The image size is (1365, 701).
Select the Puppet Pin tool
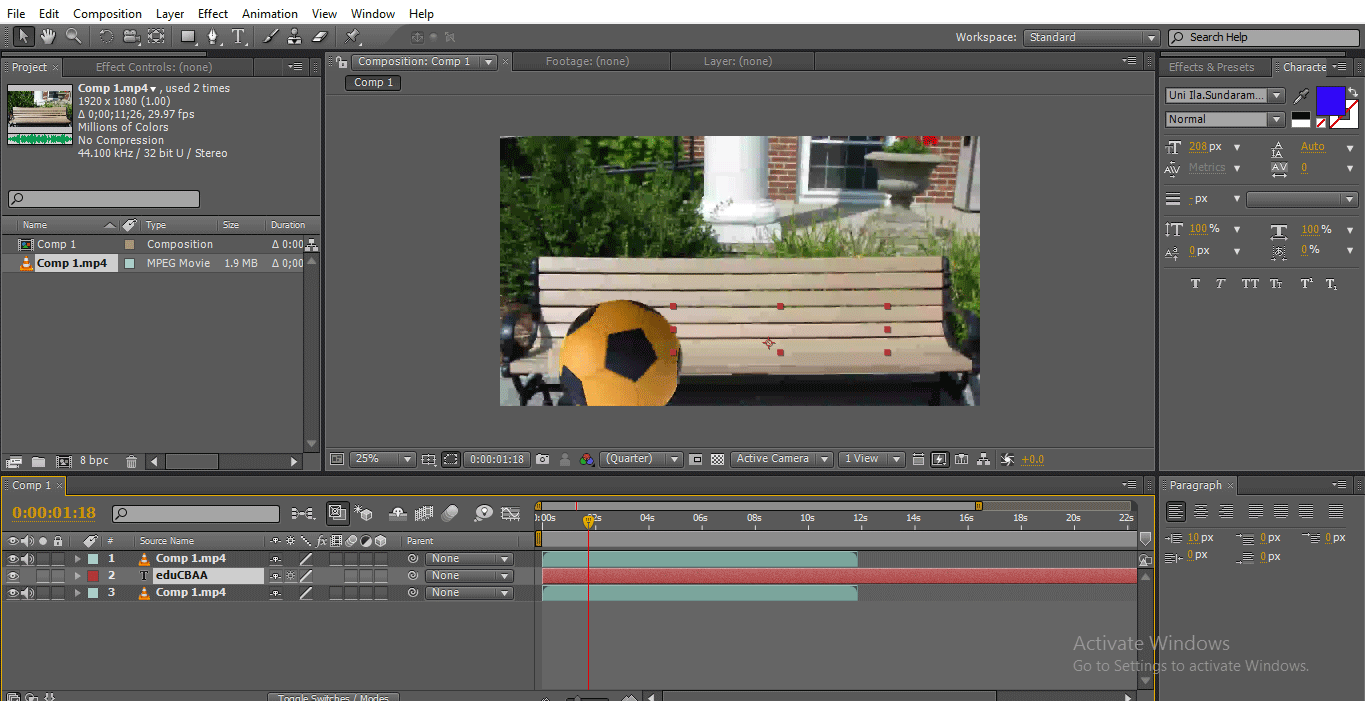[353, 37]
